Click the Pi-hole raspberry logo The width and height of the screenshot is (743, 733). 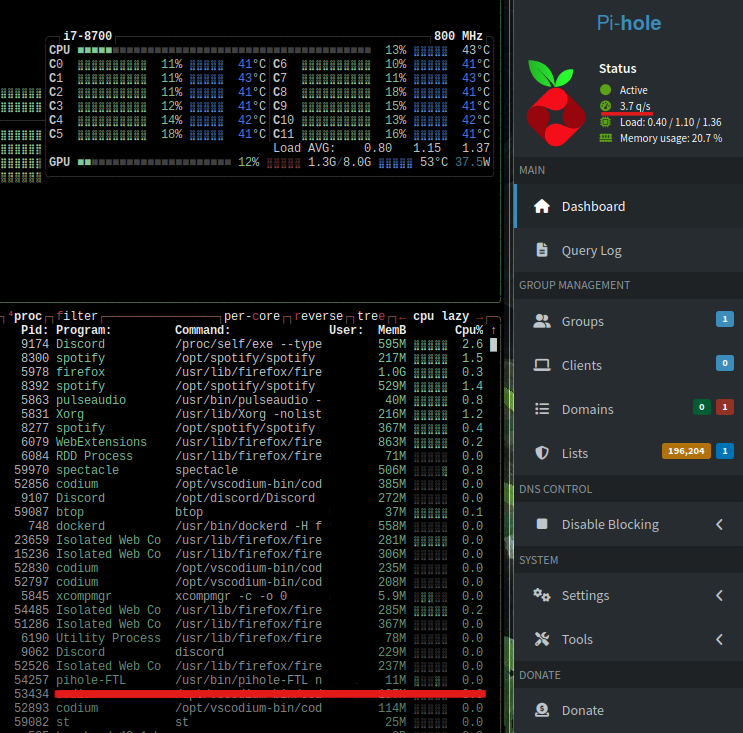click(556, 103)
